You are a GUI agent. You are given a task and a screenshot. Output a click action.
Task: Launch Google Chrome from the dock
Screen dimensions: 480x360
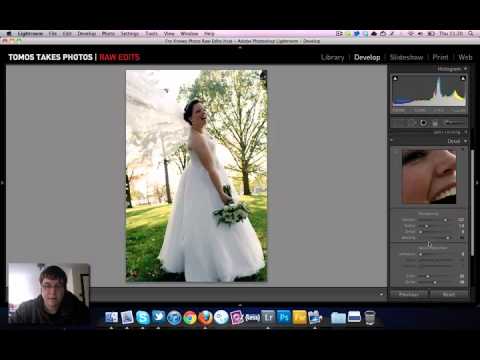point(190,317)
